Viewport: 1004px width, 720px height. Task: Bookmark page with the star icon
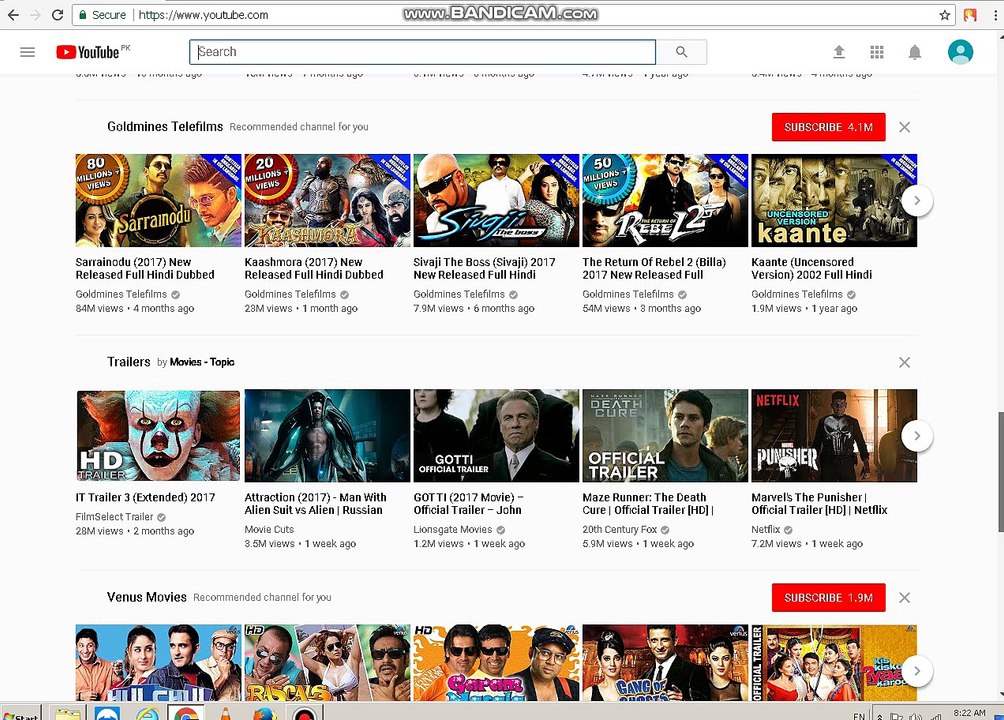tap(944, 15)
